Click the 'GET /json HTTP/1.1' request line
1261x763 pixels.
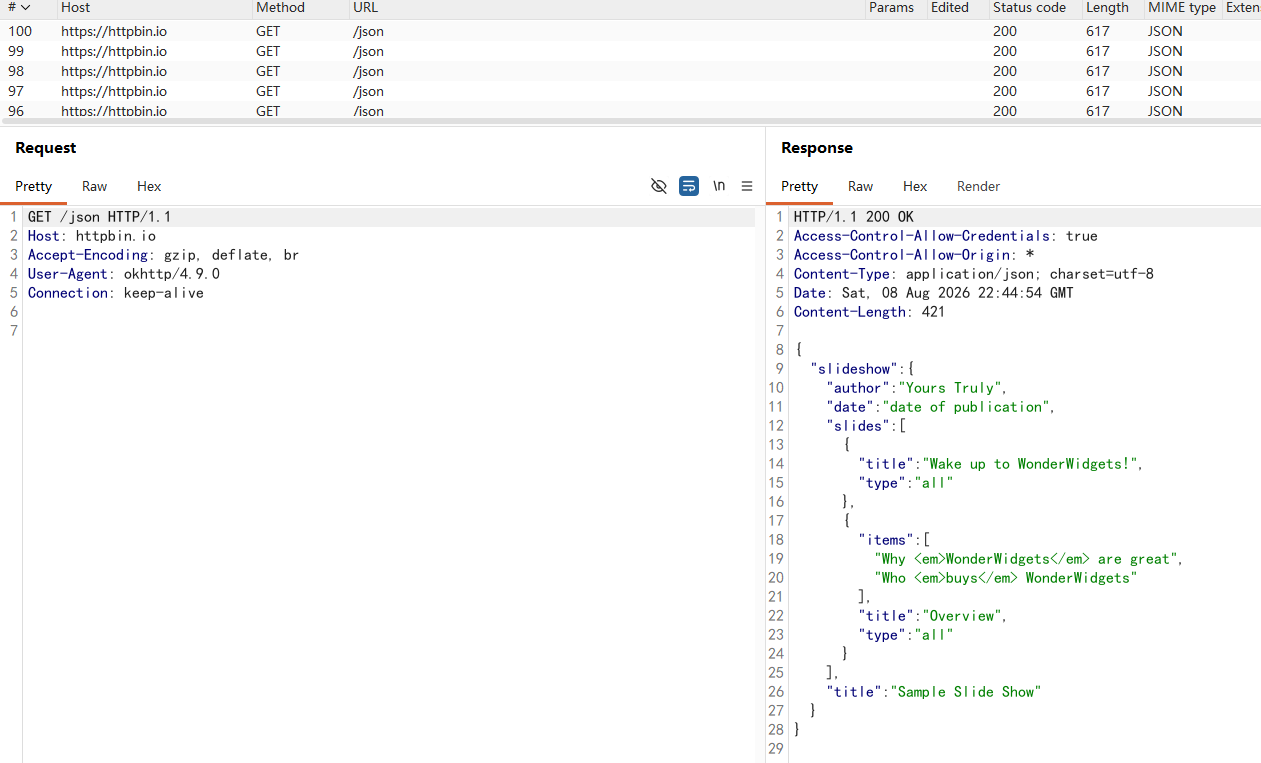coord(100,217)
